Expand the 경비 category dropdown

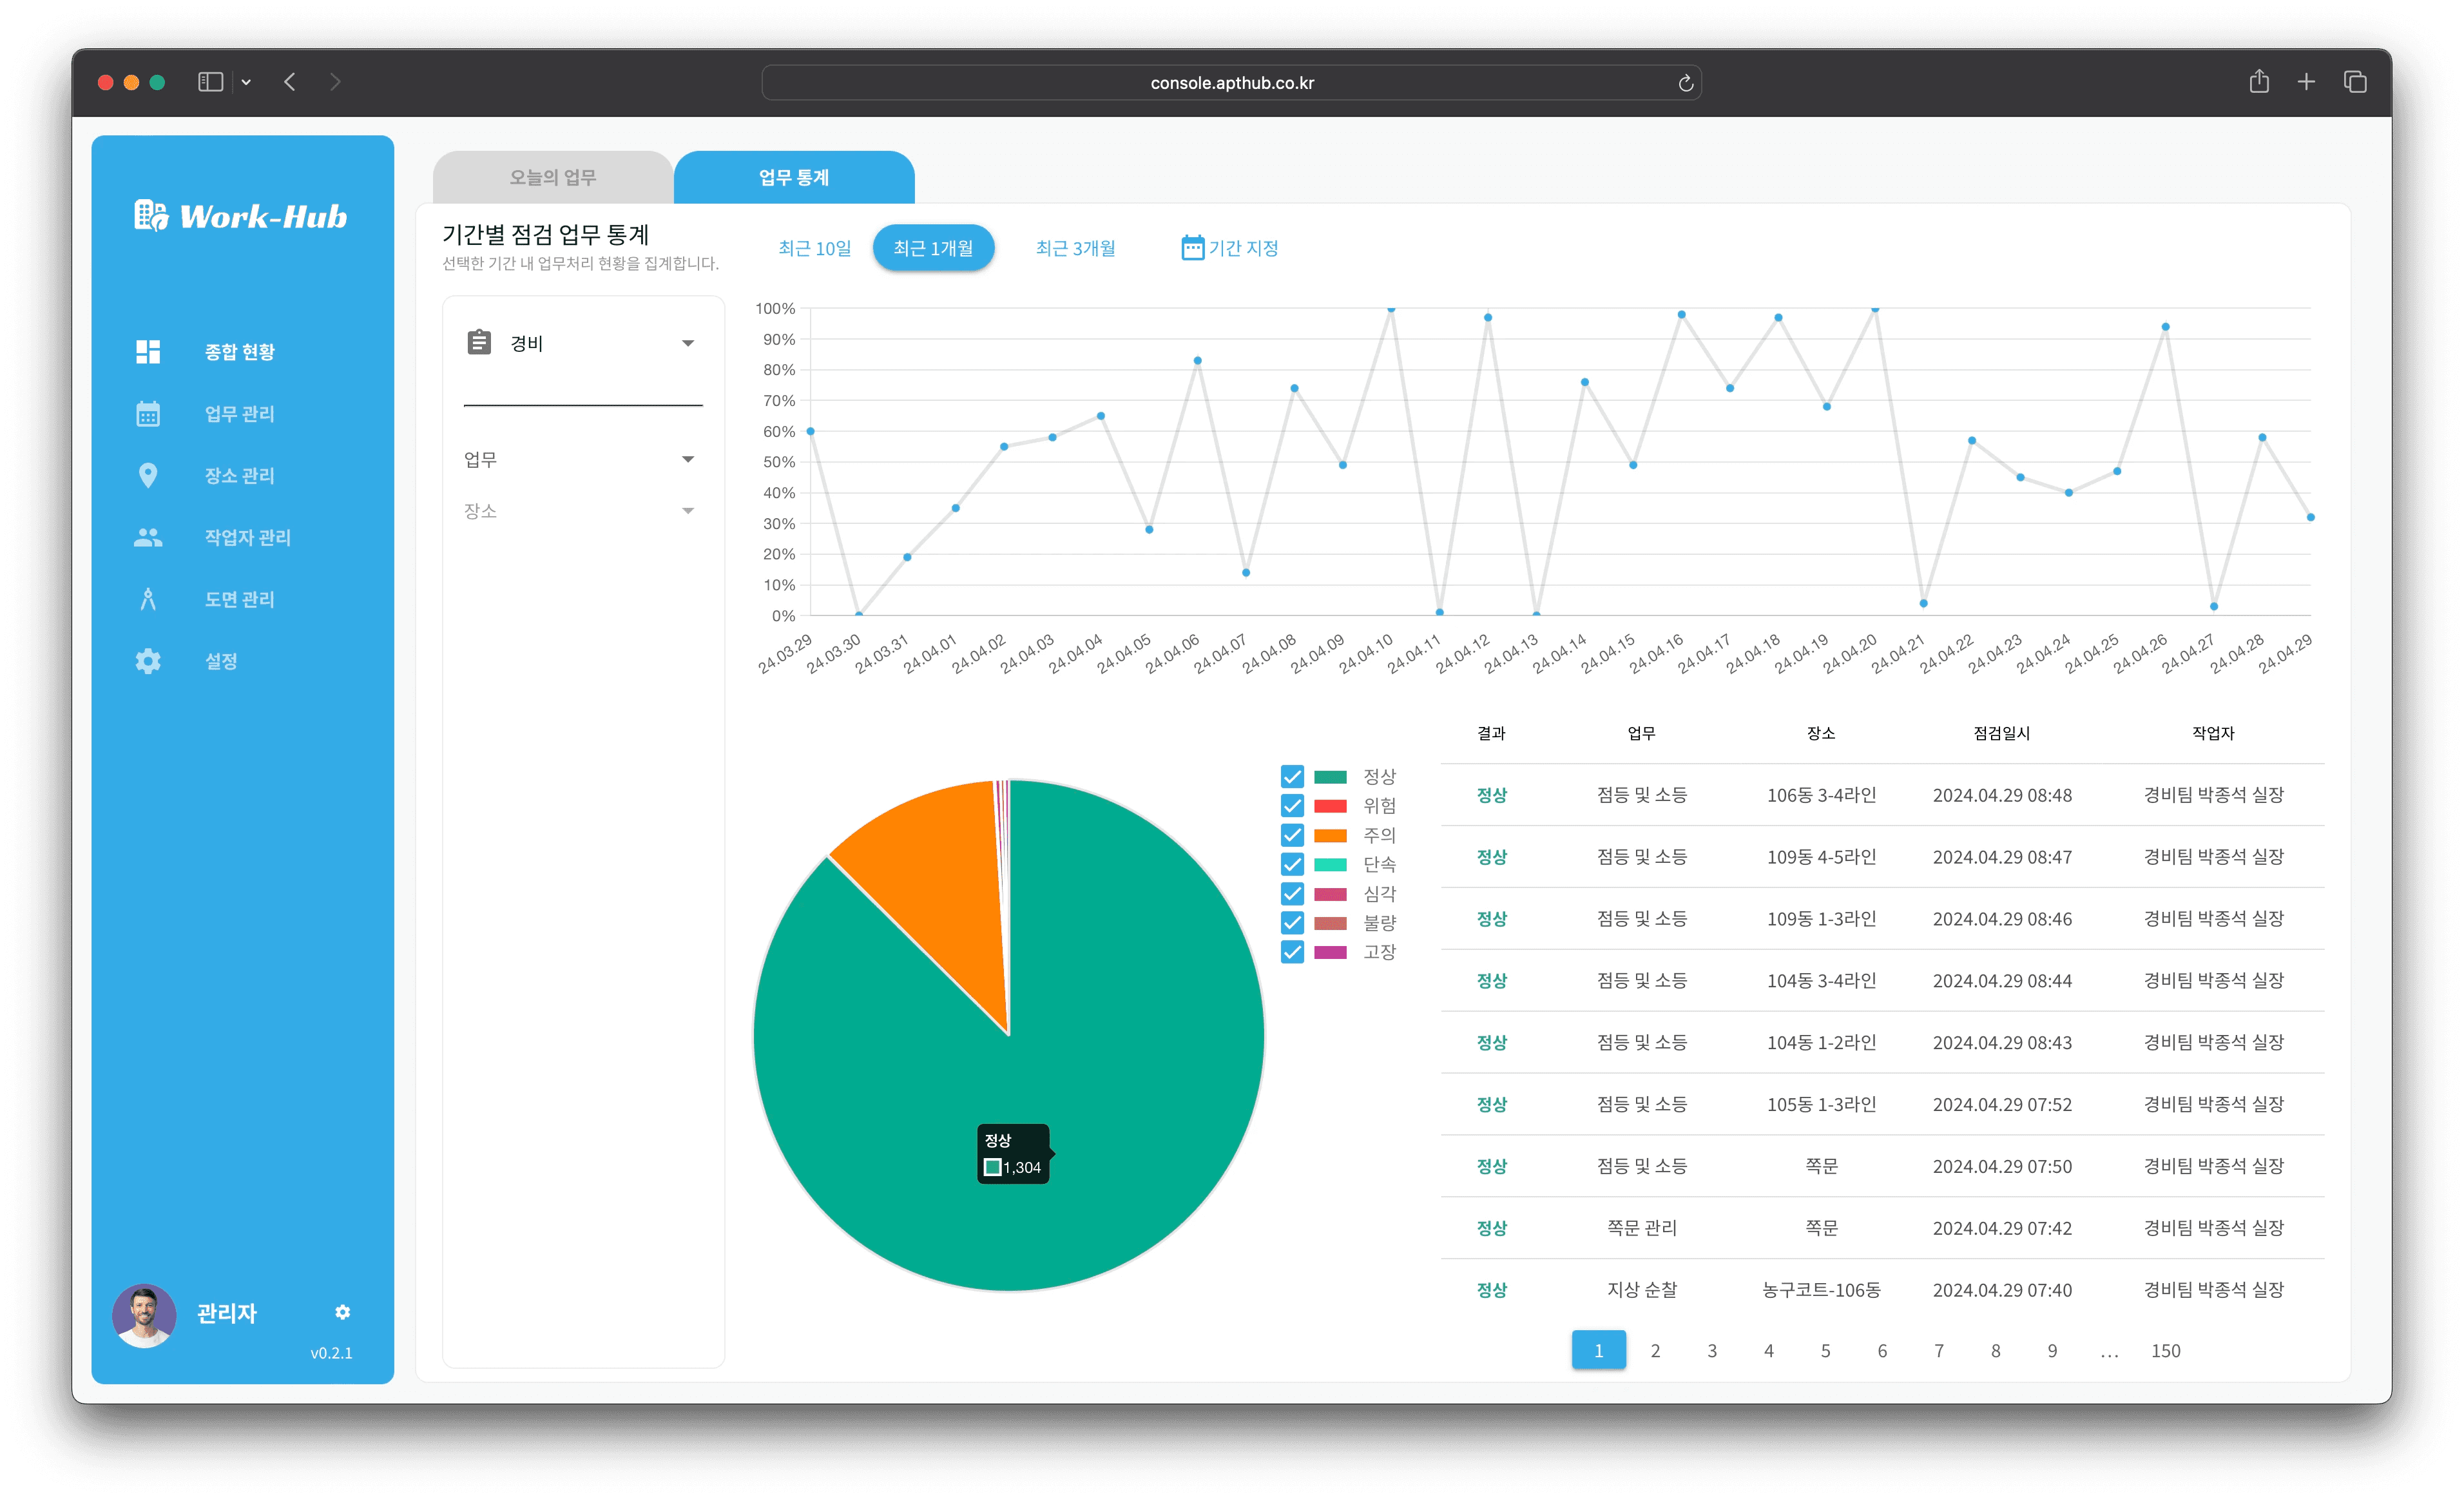[688, 343]
